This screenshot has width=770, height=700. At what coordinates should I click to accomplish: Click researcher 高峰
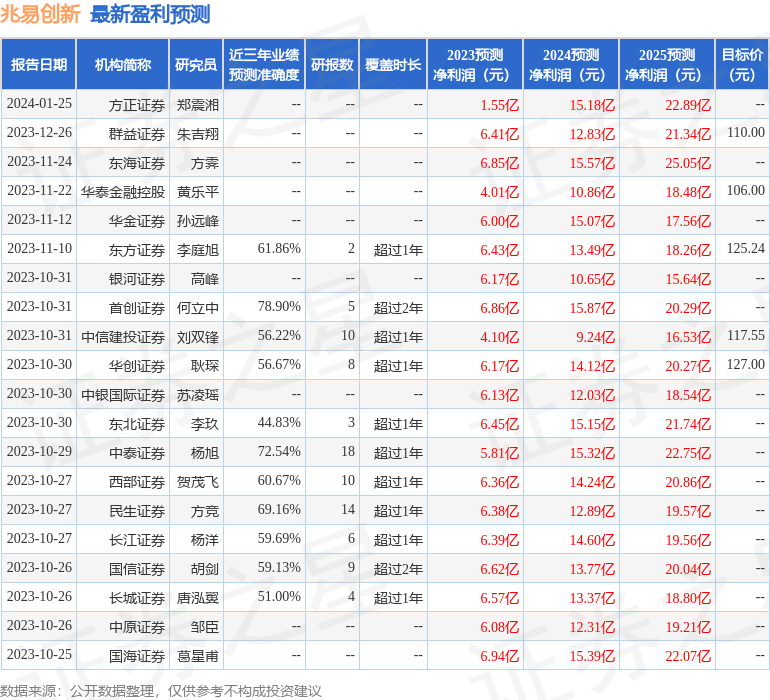tap(204, 279)
